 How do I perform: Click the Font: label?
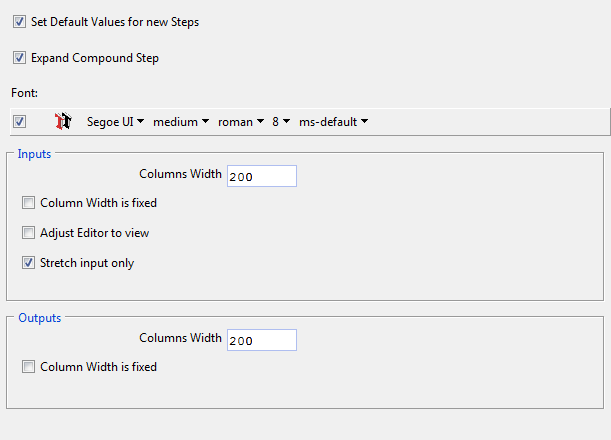[26, 93]
